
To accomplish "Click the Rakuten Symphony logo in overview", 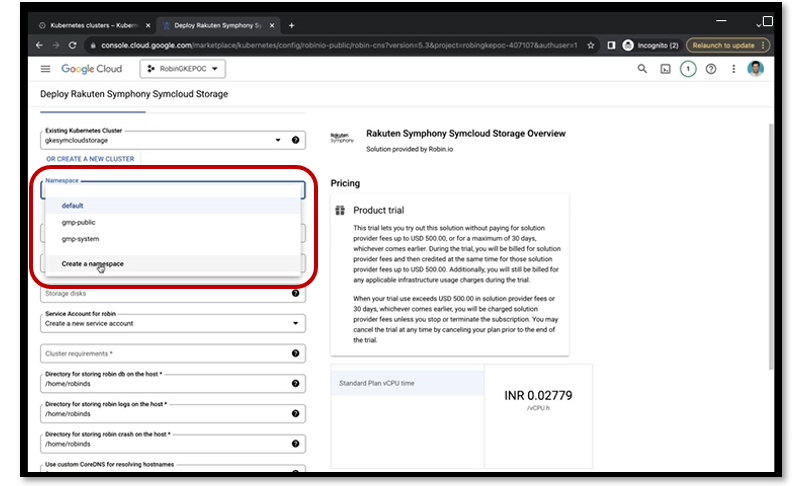I will coord(342,137).
